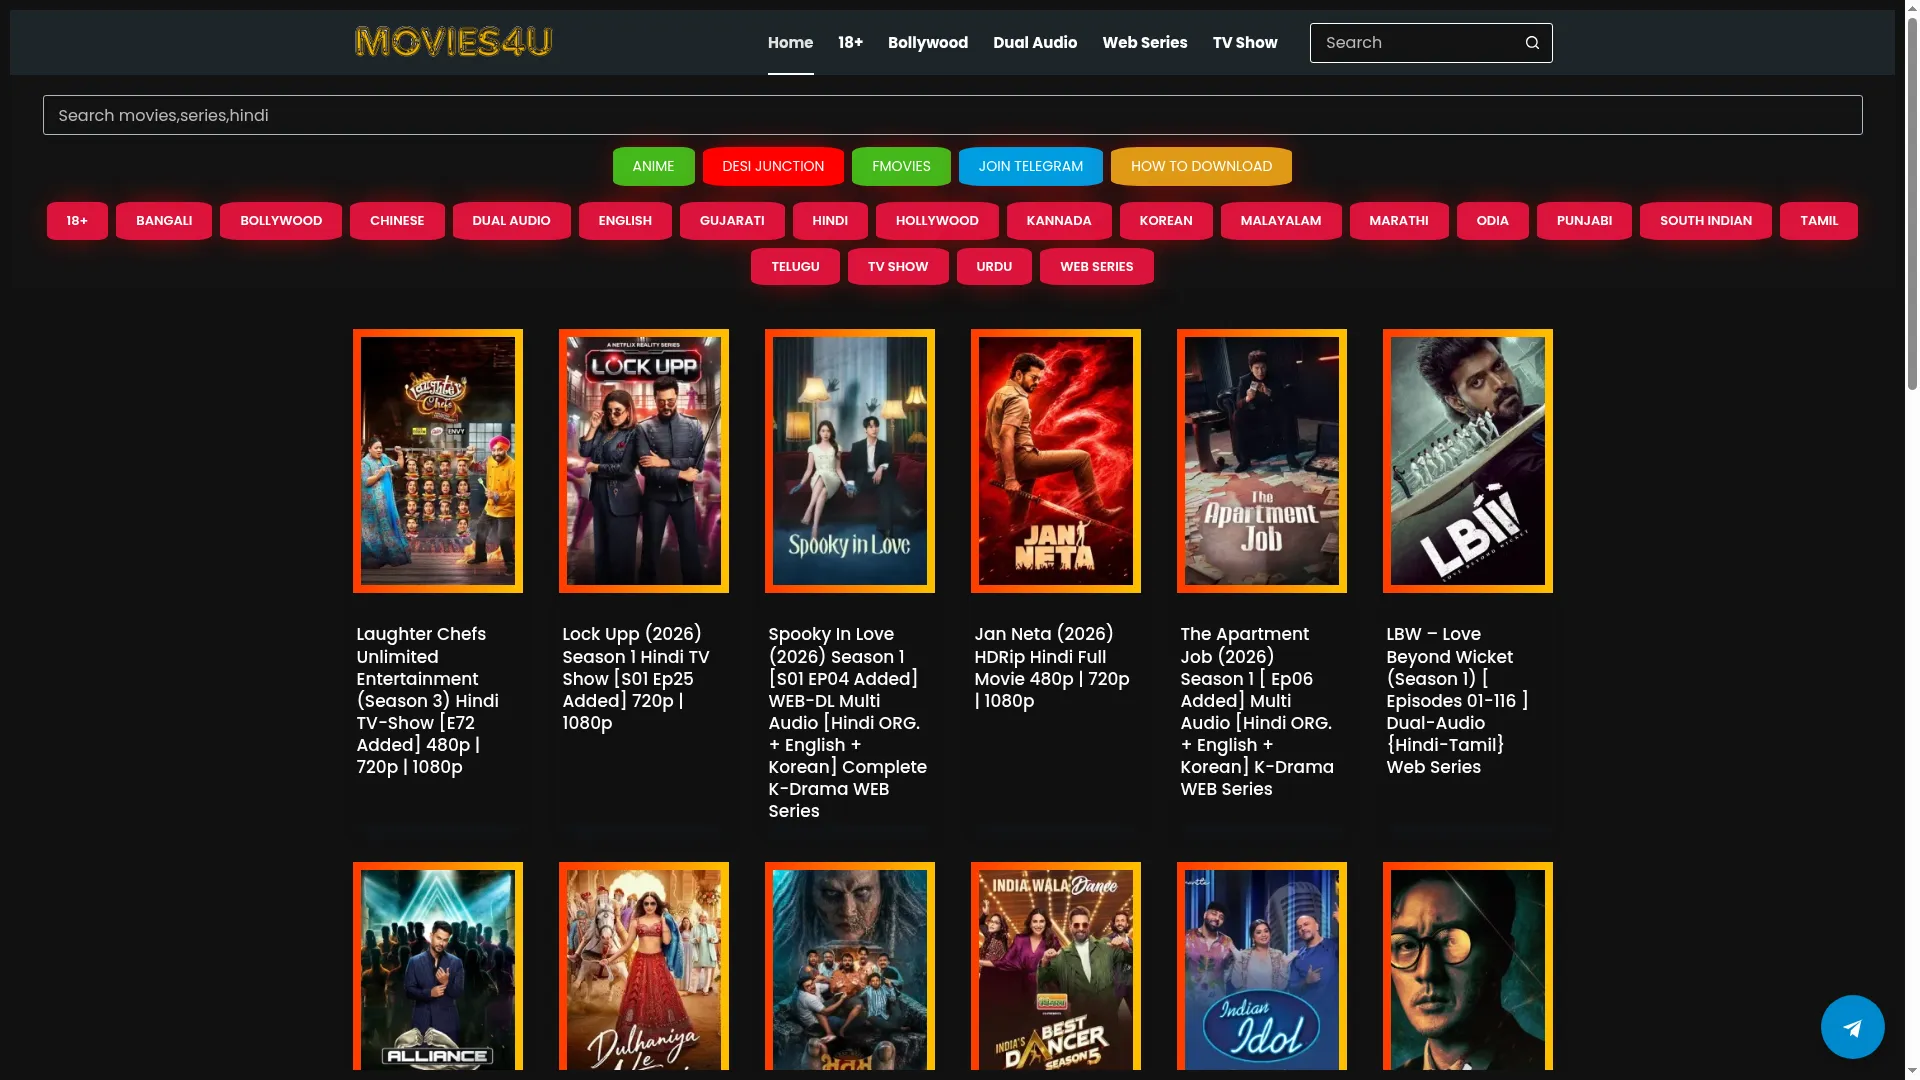Open the India's Best Dancer poster thumbnail
Image resolution: width=1920 pixels, height=1080 pixels.
pyautogui.click(x=1056, y=967)
